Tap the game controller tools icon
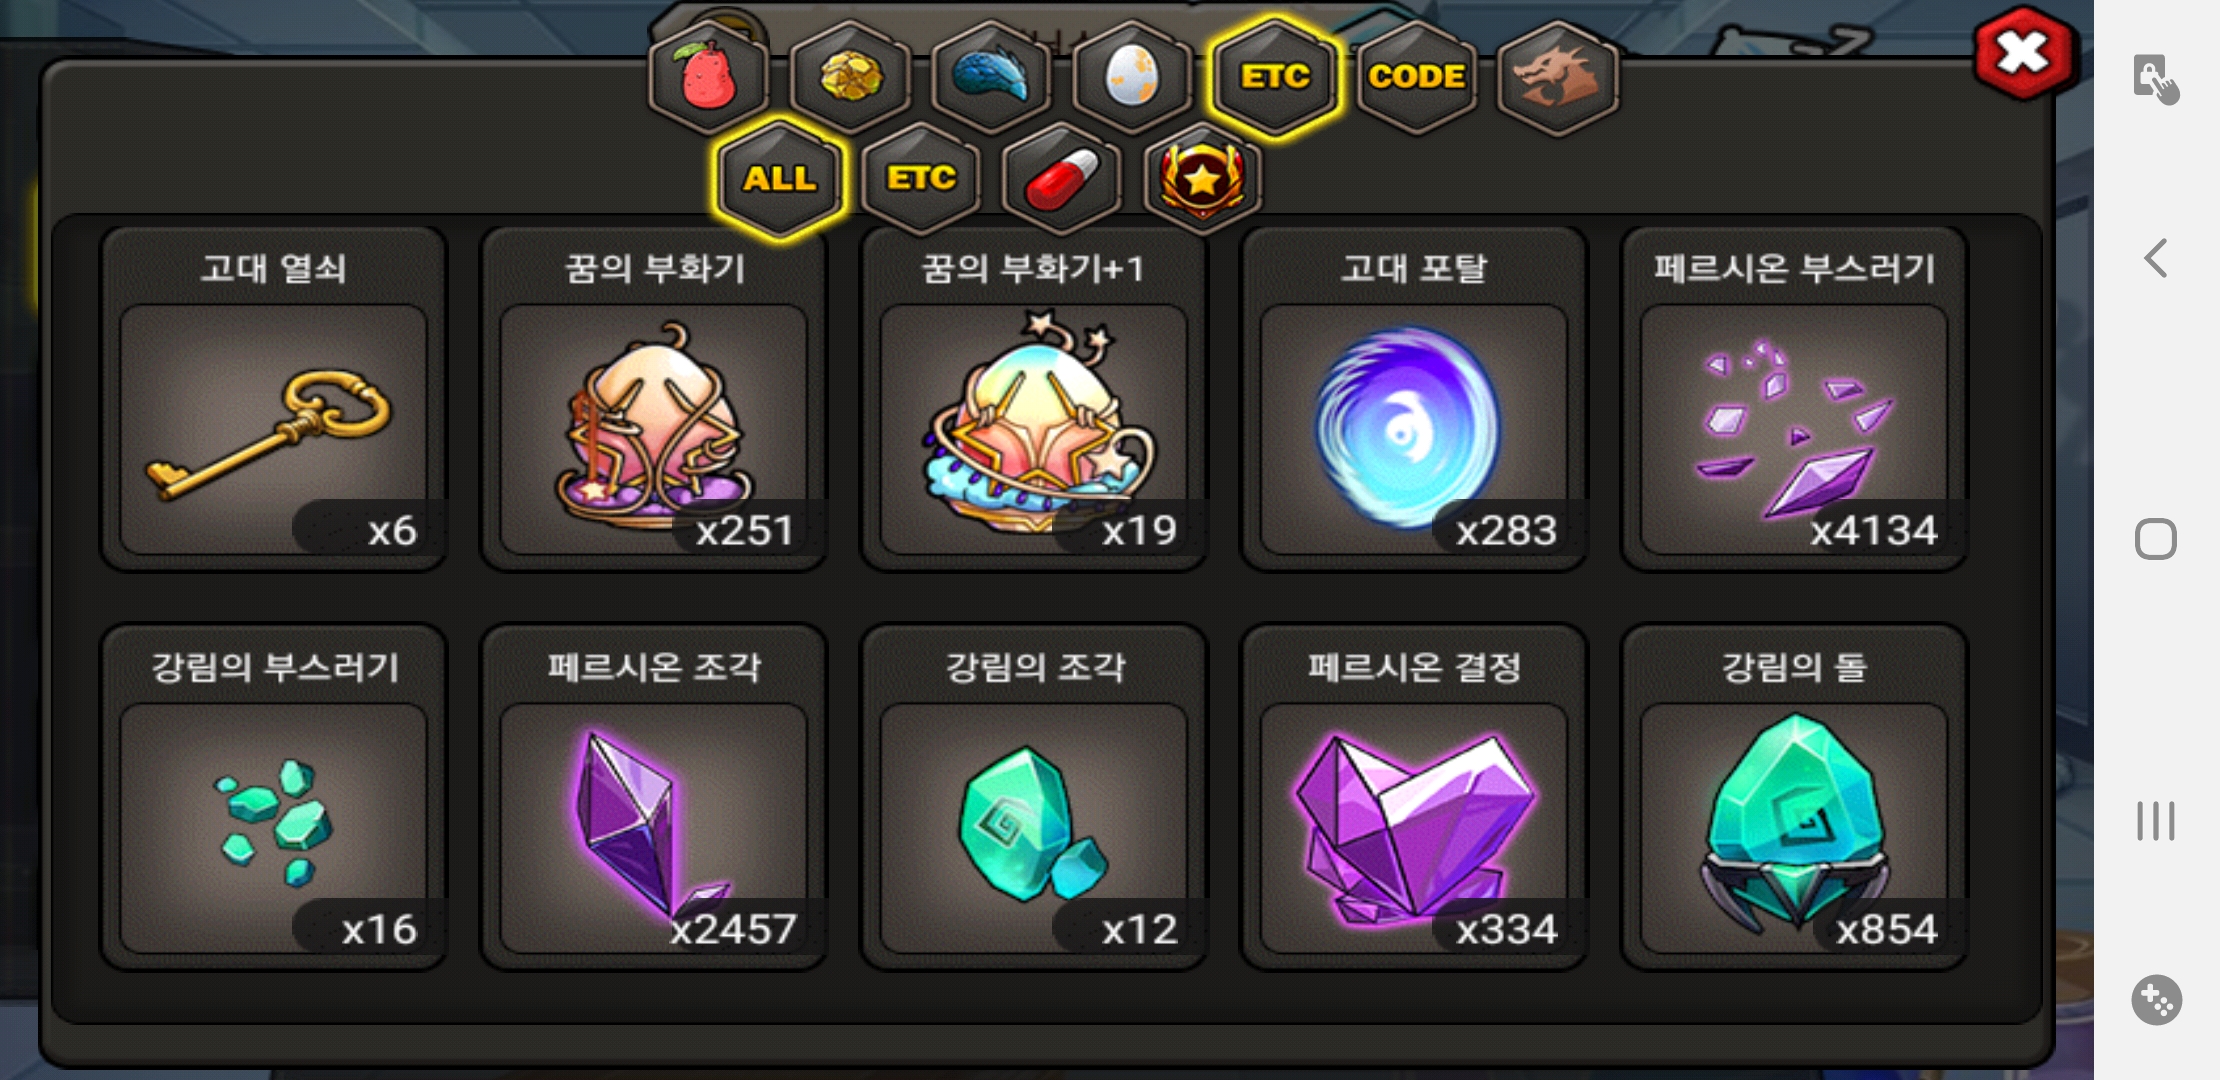Image resolution: width=2220 pixels, height=1080 pixels. coord(2156,999)
